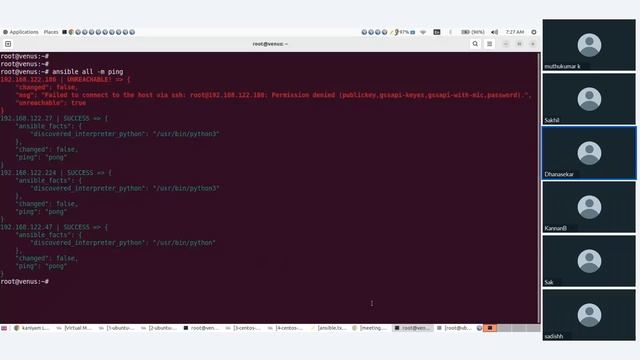
Task: Click the show desktop icon at taskbar left
Action: coord(4,328)
